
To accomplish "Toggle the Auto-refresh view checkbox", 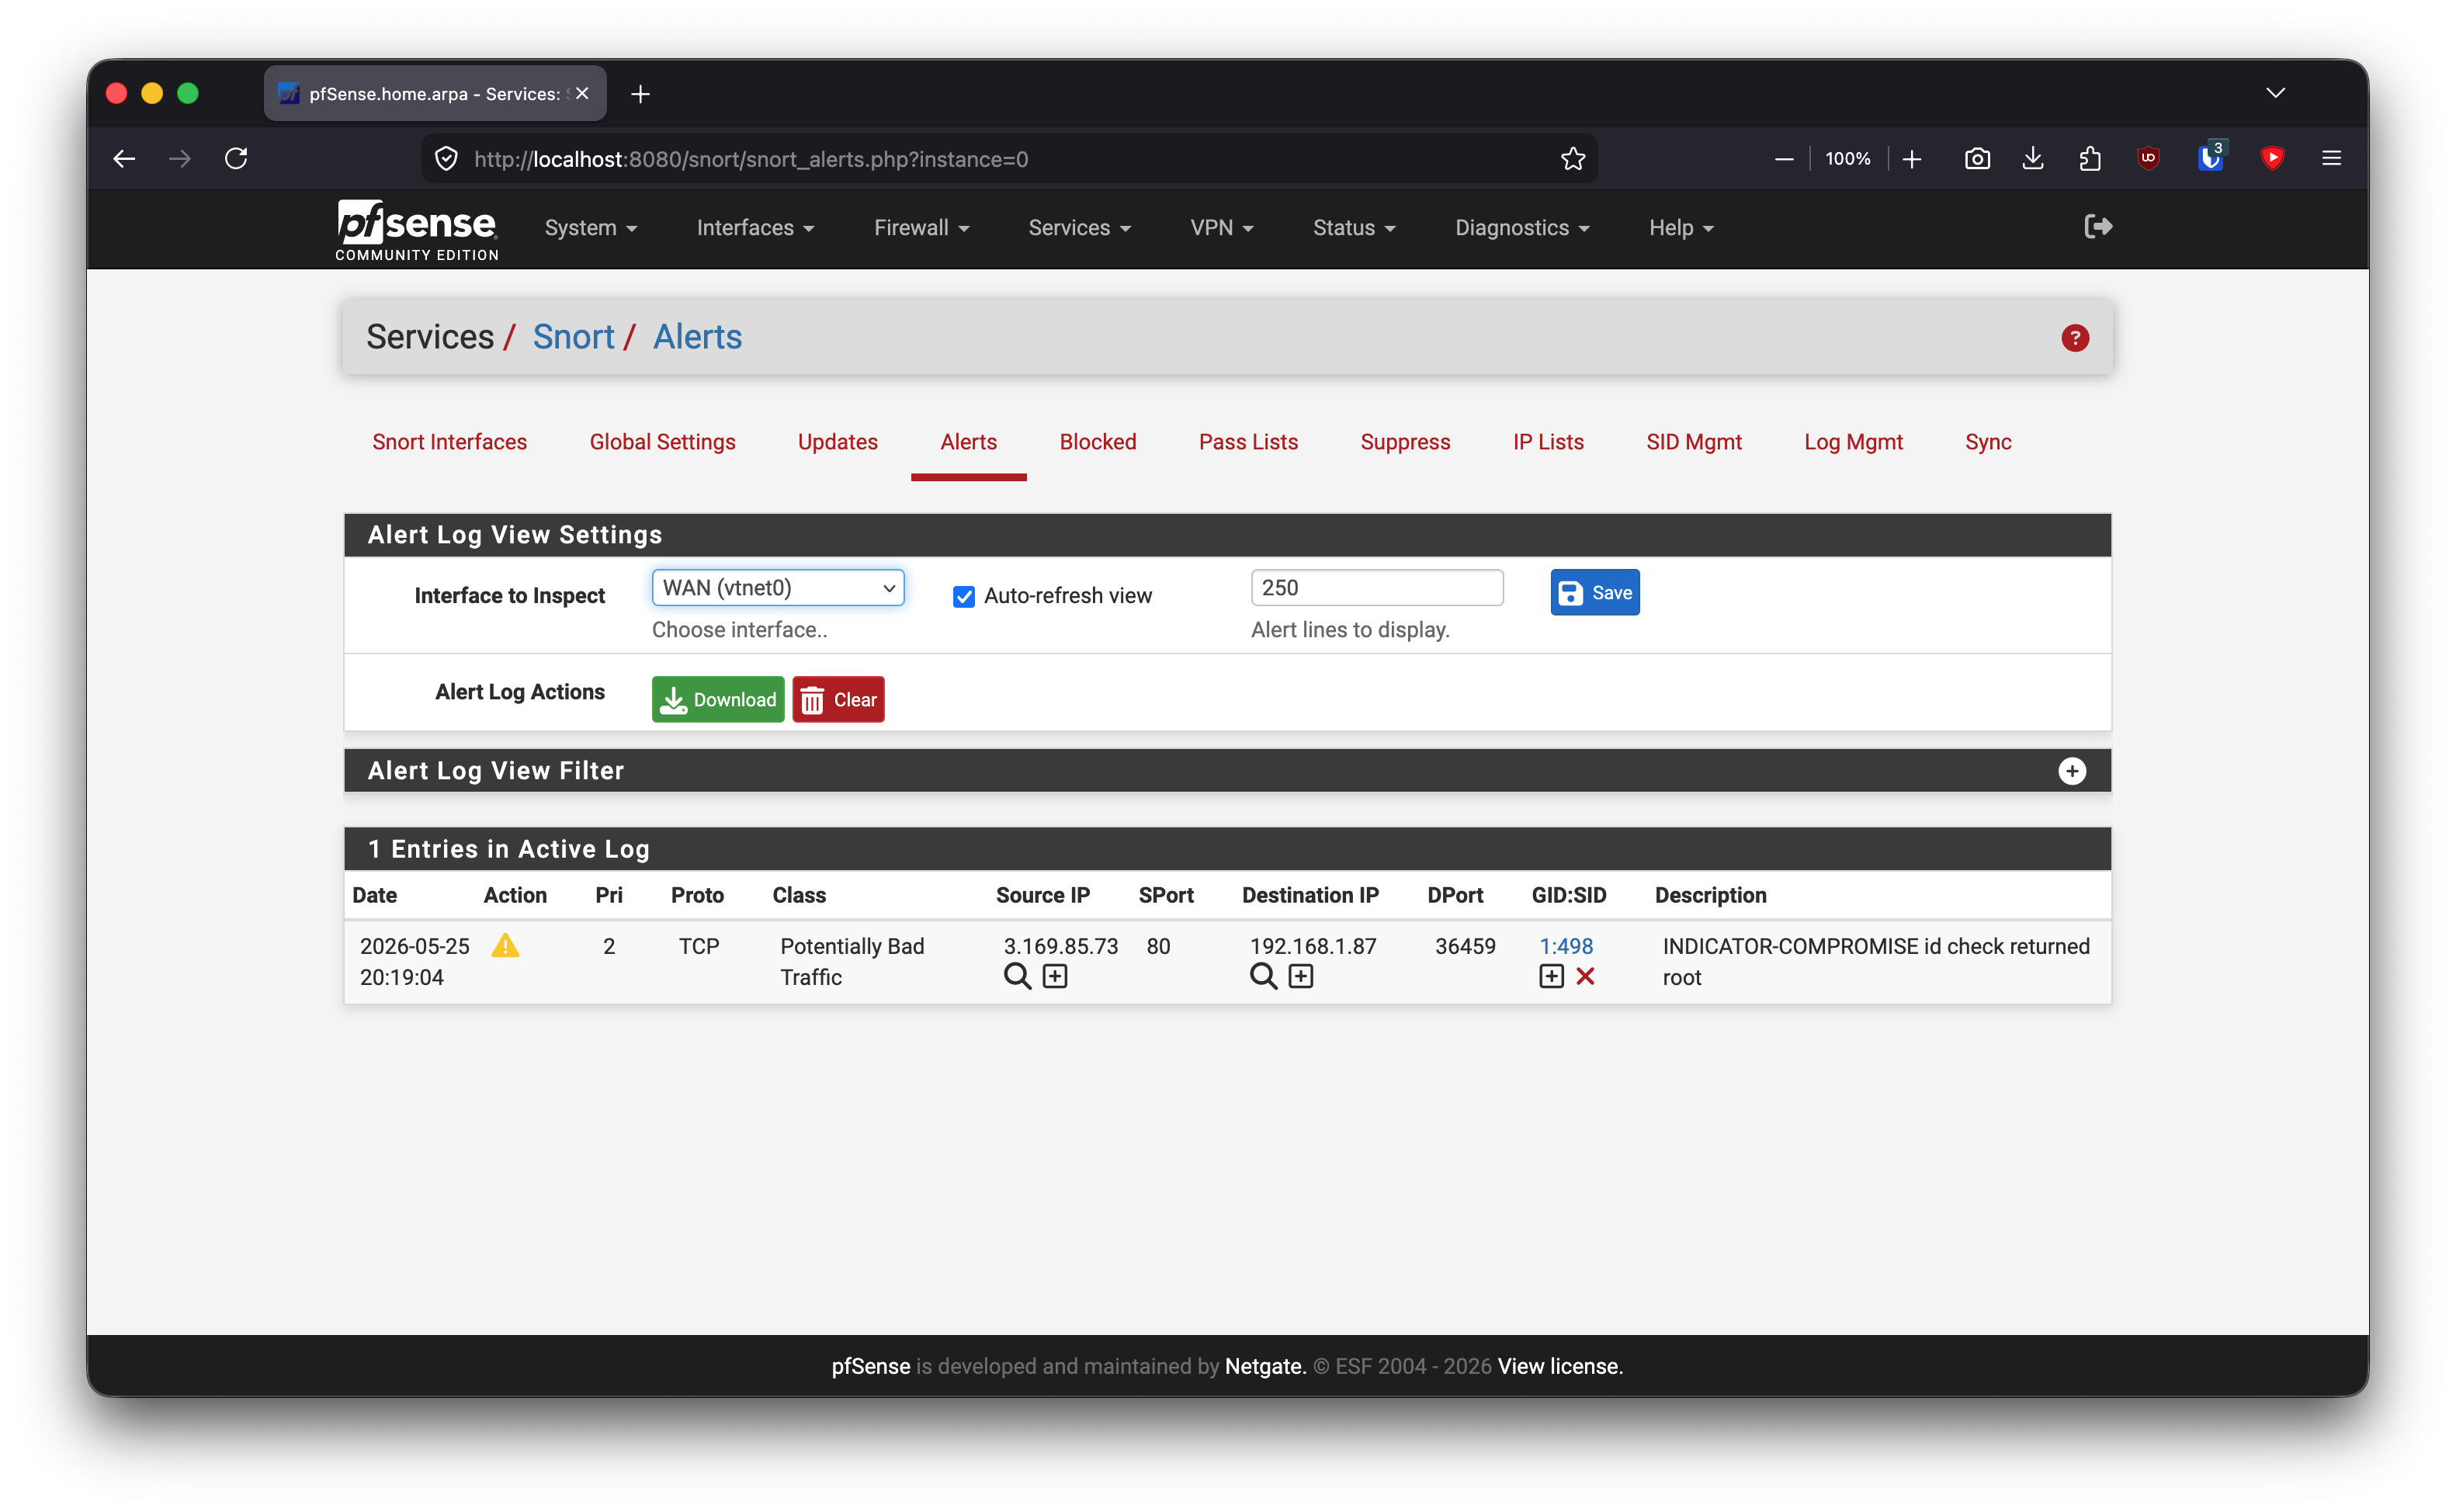I will (x=964, y=596).
